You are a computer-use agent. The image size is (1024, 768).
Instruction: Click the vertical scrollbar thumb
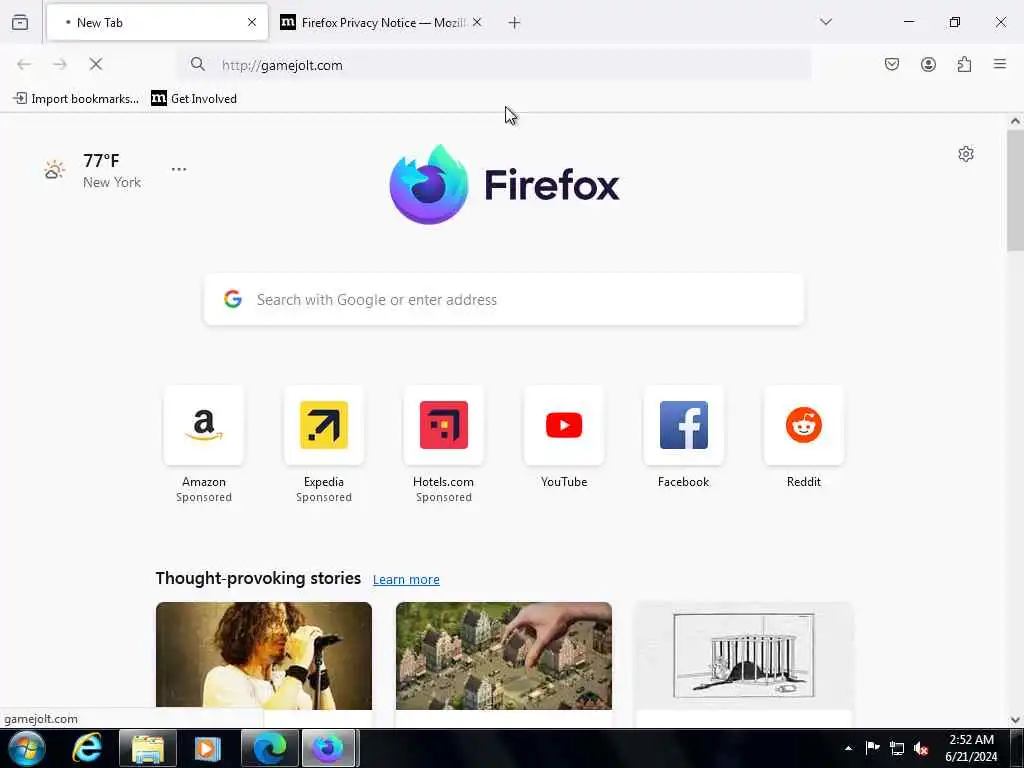[1015, 190]
